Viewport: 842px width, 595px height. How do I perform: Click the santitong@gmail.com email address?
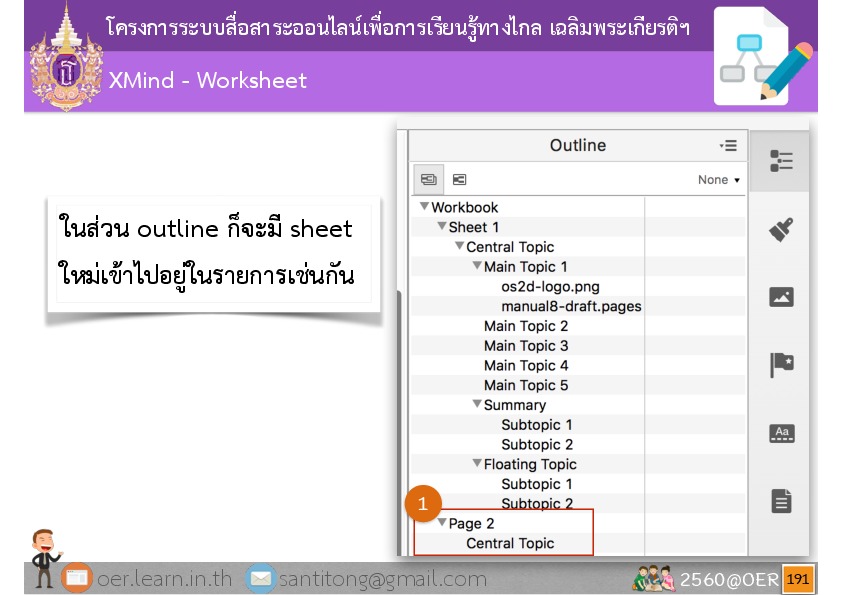click(383, 579)
